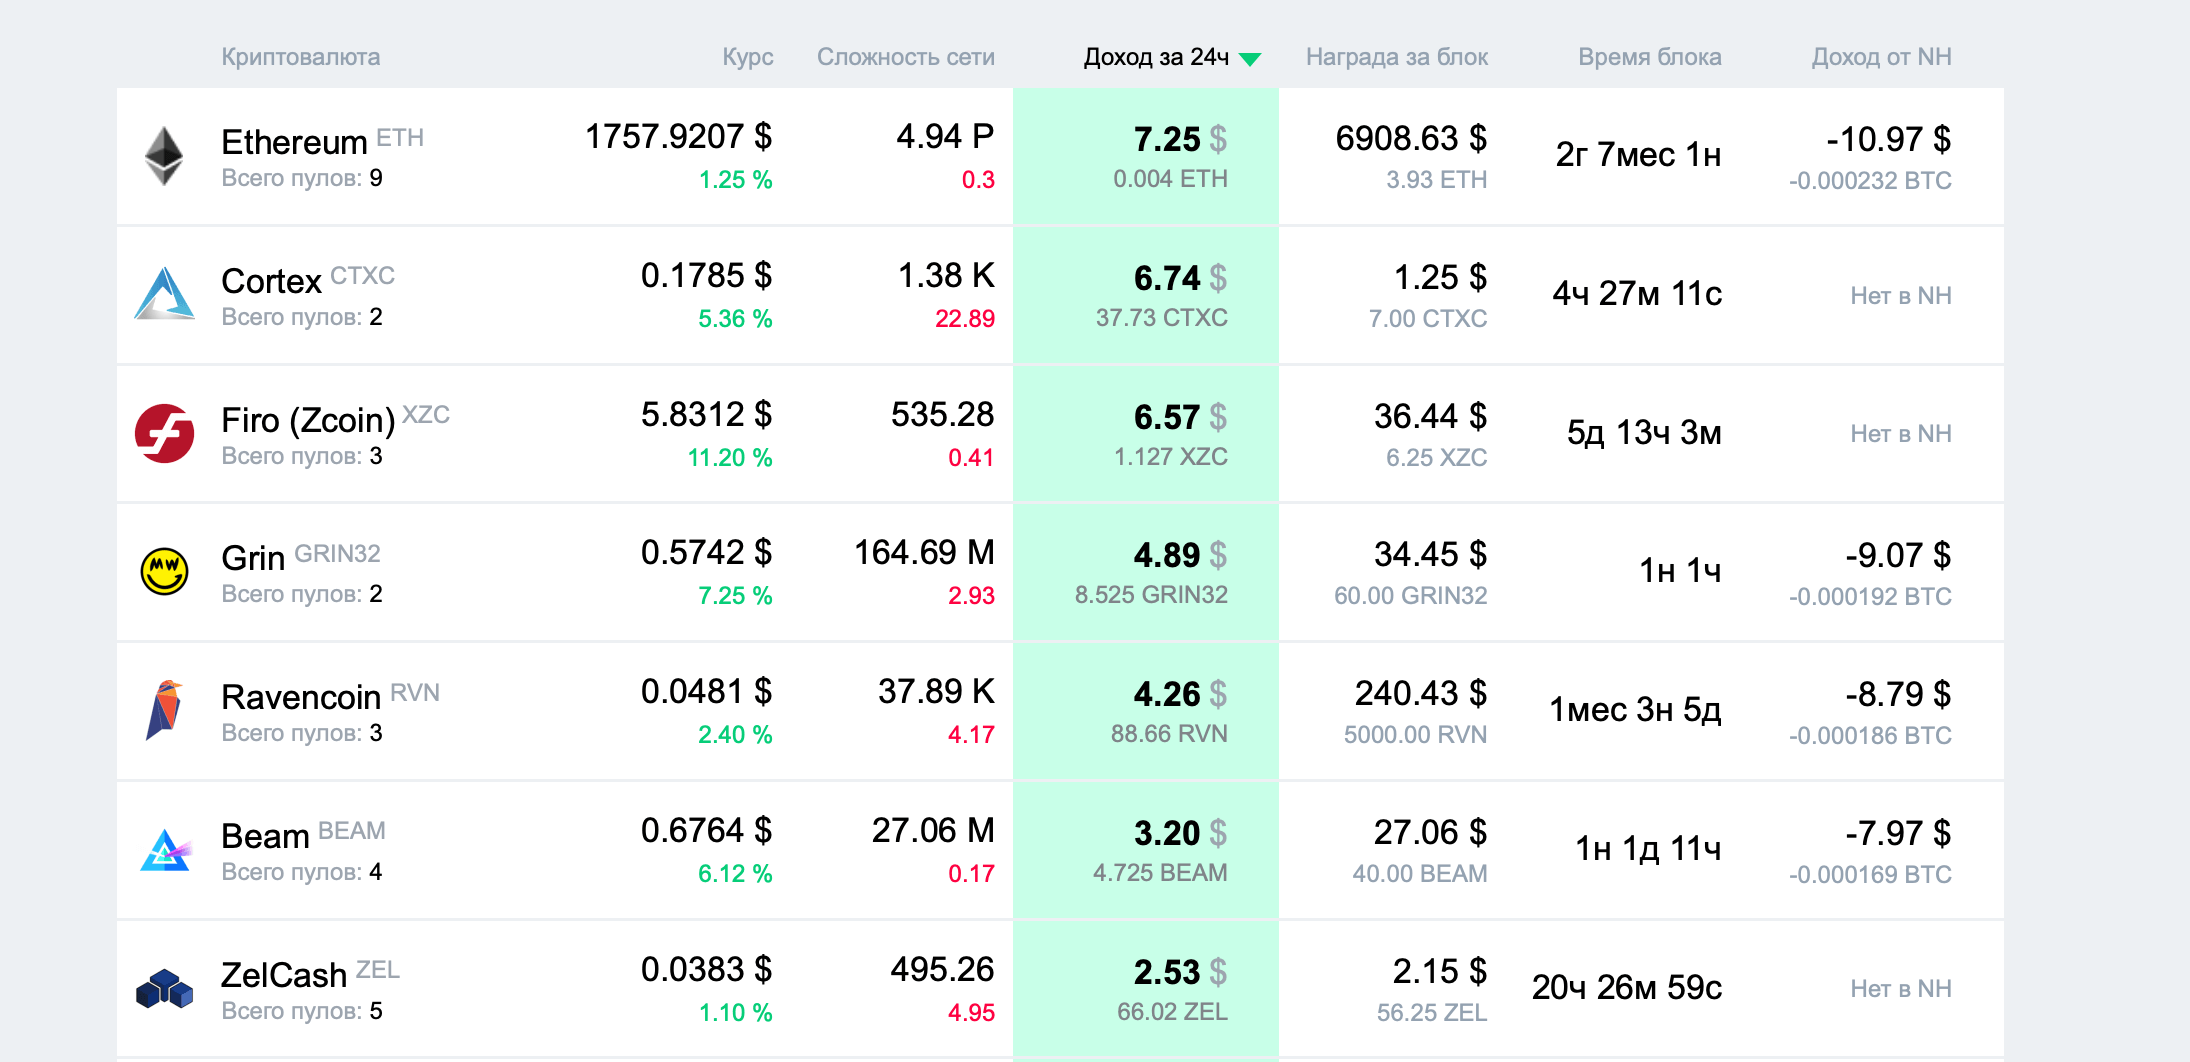Click the Grin yellow smiley logo
The width and height of the screenshot is (2190, 1062).
click(x=164, y=571)
